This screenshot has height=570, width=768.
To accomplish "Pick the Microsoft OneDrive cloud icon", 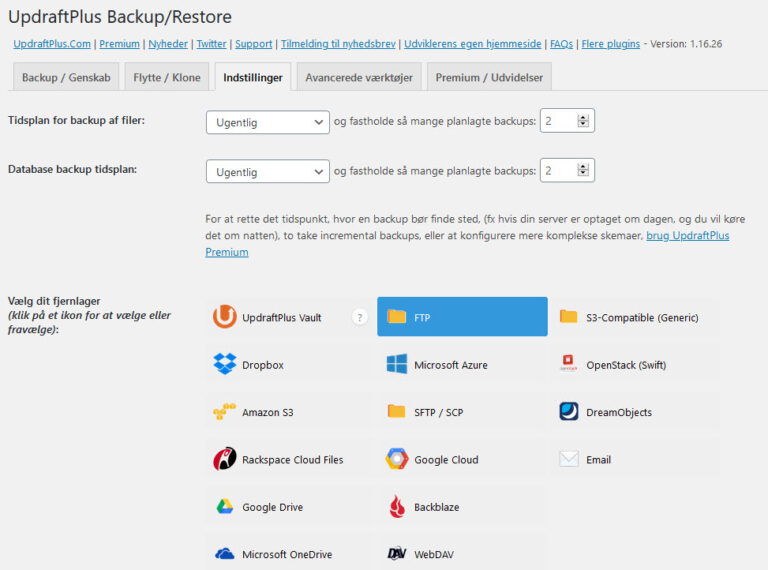I will 225,554.
